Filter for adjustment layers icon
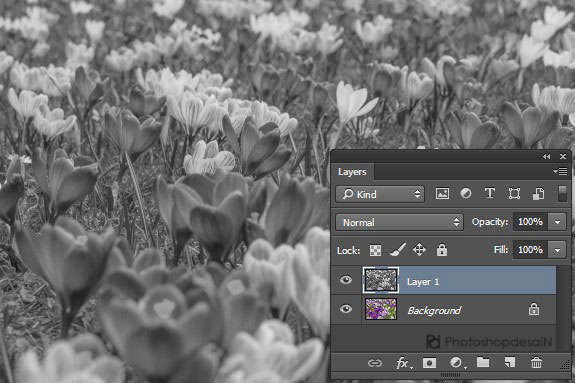The height and width of the screenshot is (383, 575). pyautogui.click(x=466, y=193)
